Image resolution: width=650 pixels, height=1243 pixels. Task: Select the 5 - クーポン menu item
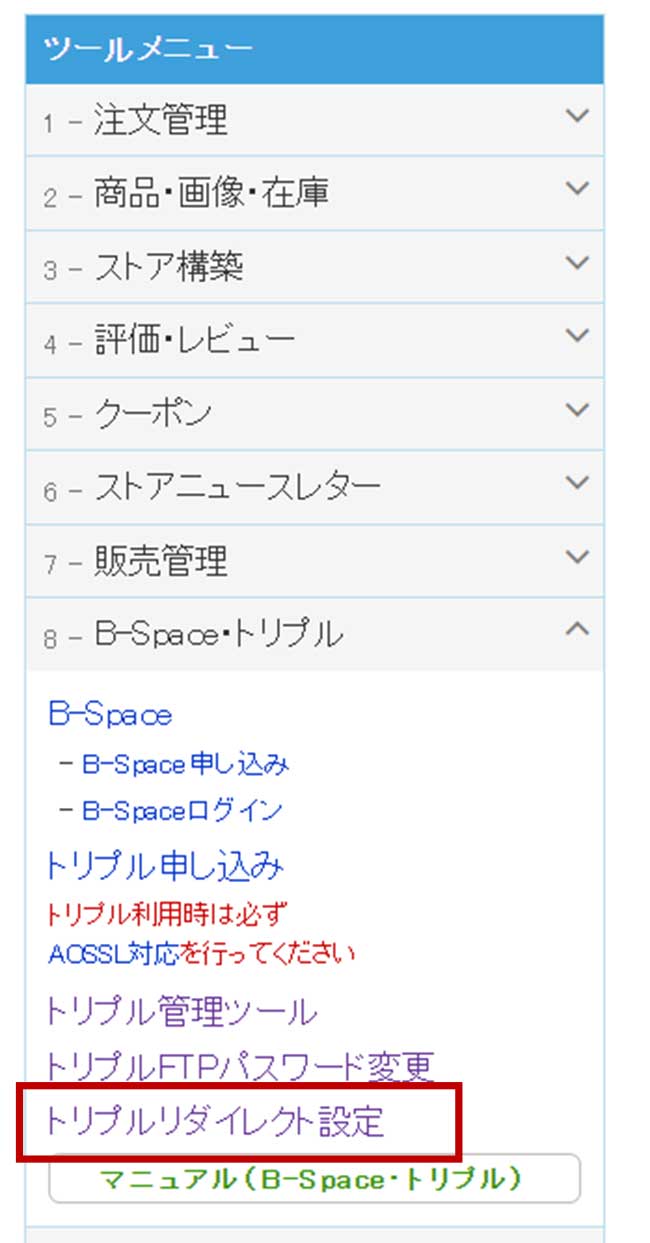click(x=315, y=414)
